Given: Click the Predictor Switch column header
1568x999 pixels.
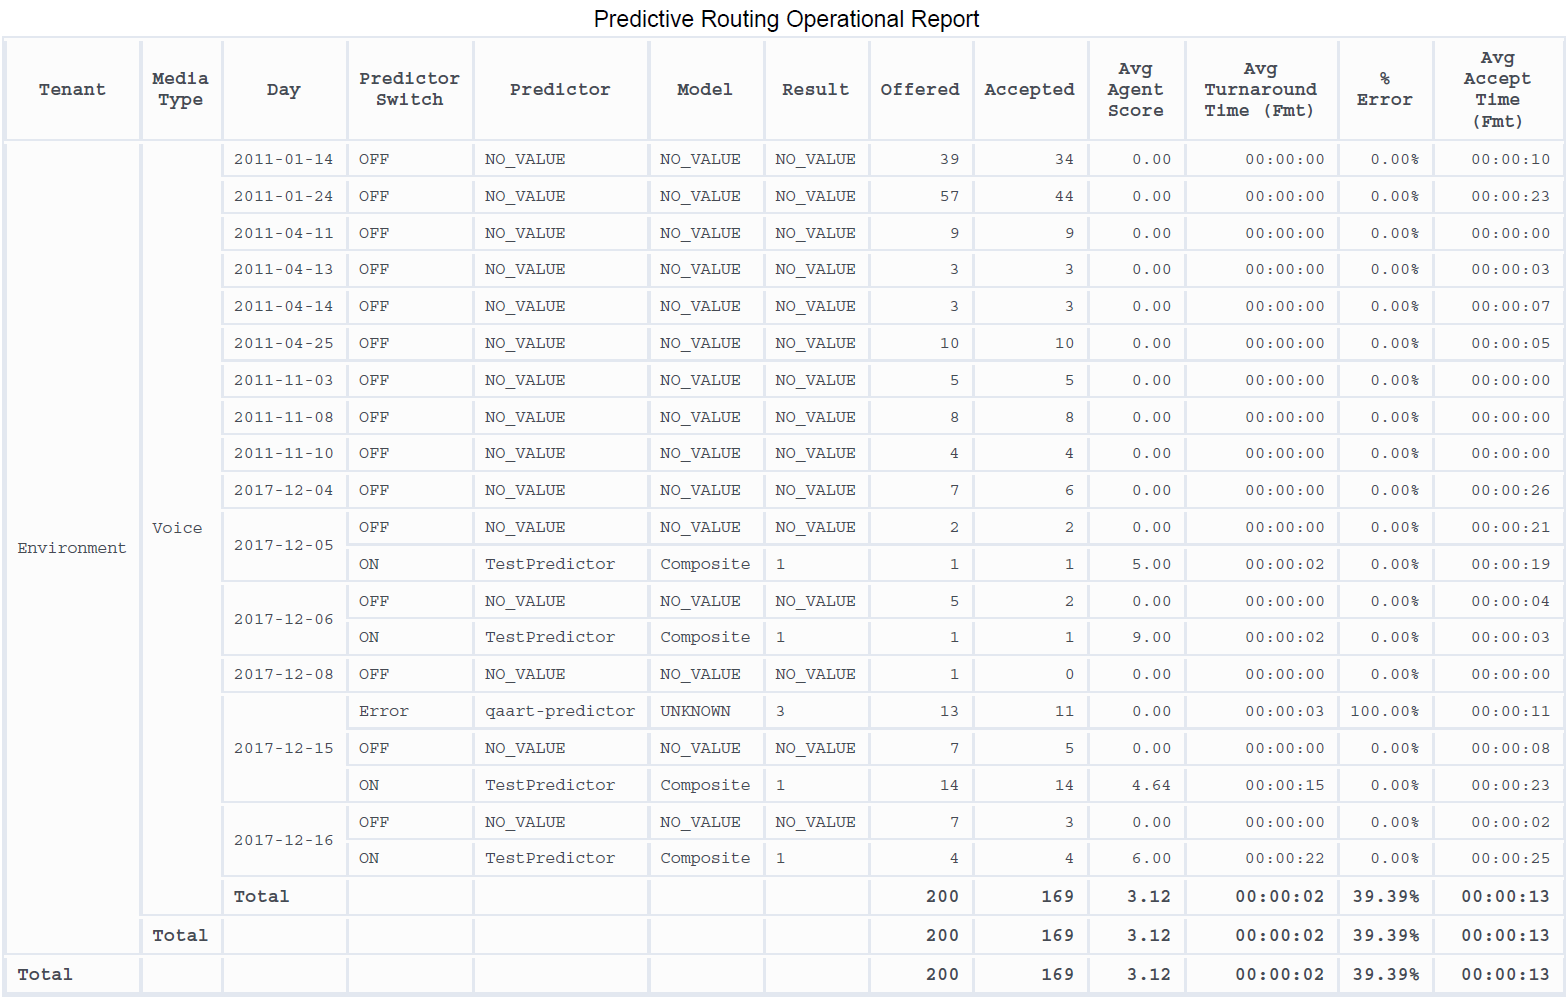Looking at the screenshot, I should tap(409, 90).
